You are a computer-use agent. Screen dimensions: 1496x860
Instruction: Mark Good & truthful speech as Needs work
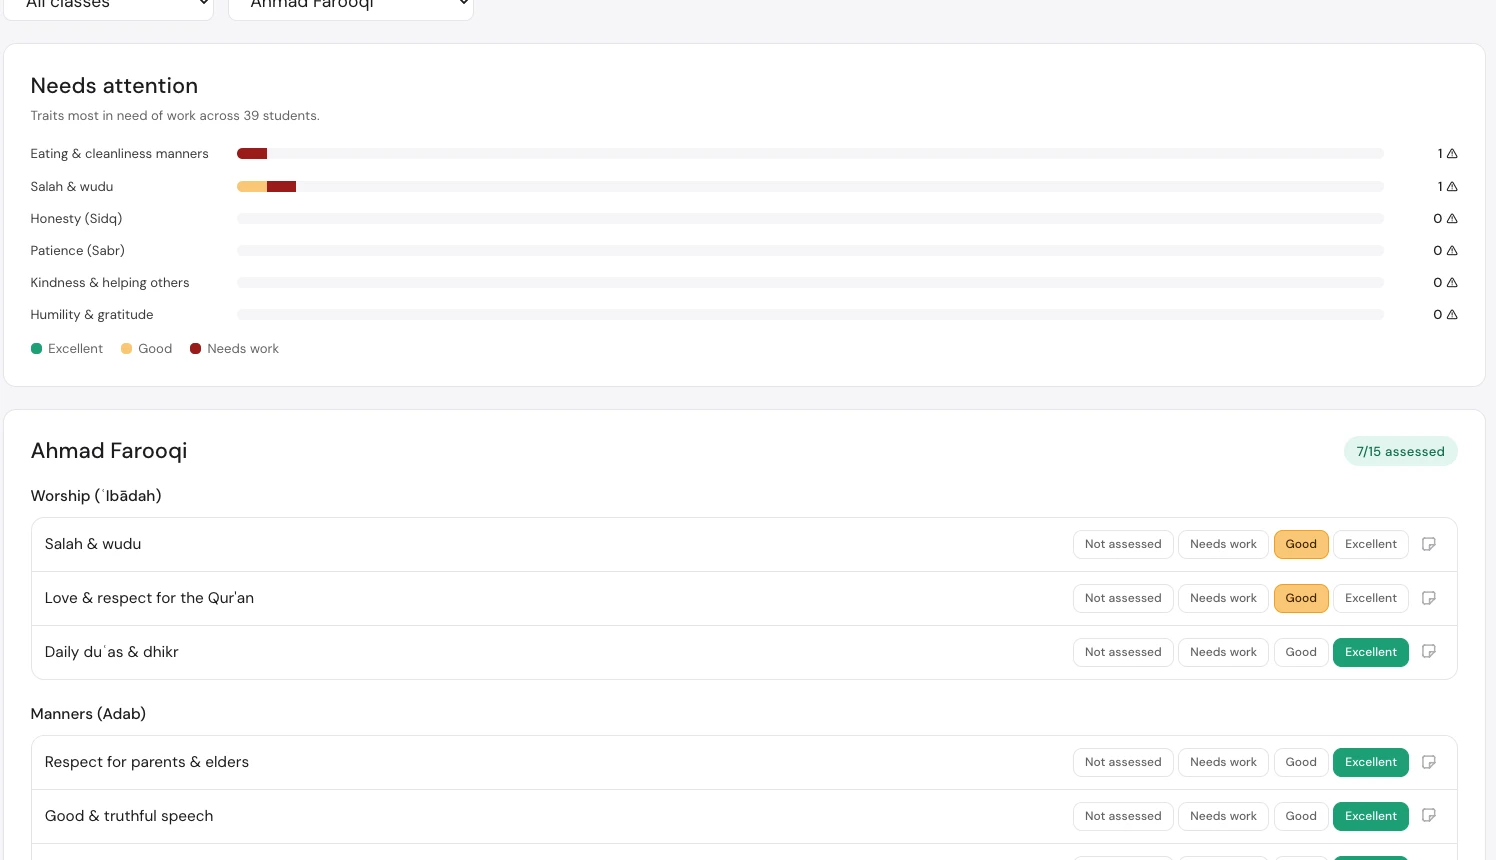[x=1223, y=816]
